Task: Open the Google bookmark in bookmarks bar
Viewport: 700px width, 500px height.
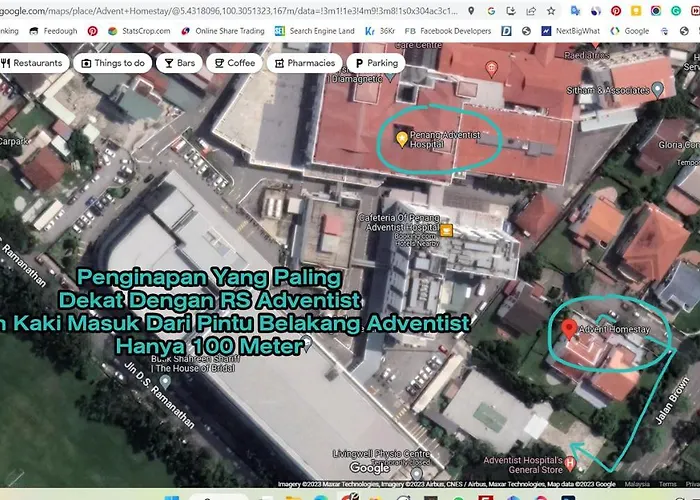Action: (630, 31)
